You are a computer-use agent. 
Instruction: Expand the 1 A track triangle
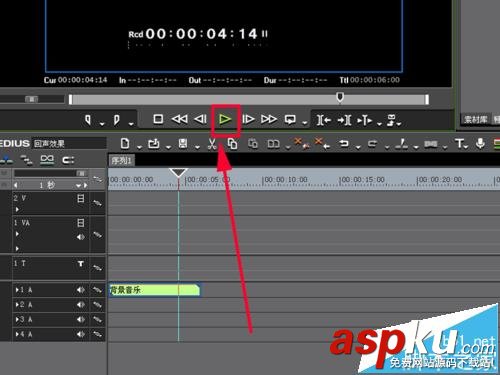click(17, 290)
